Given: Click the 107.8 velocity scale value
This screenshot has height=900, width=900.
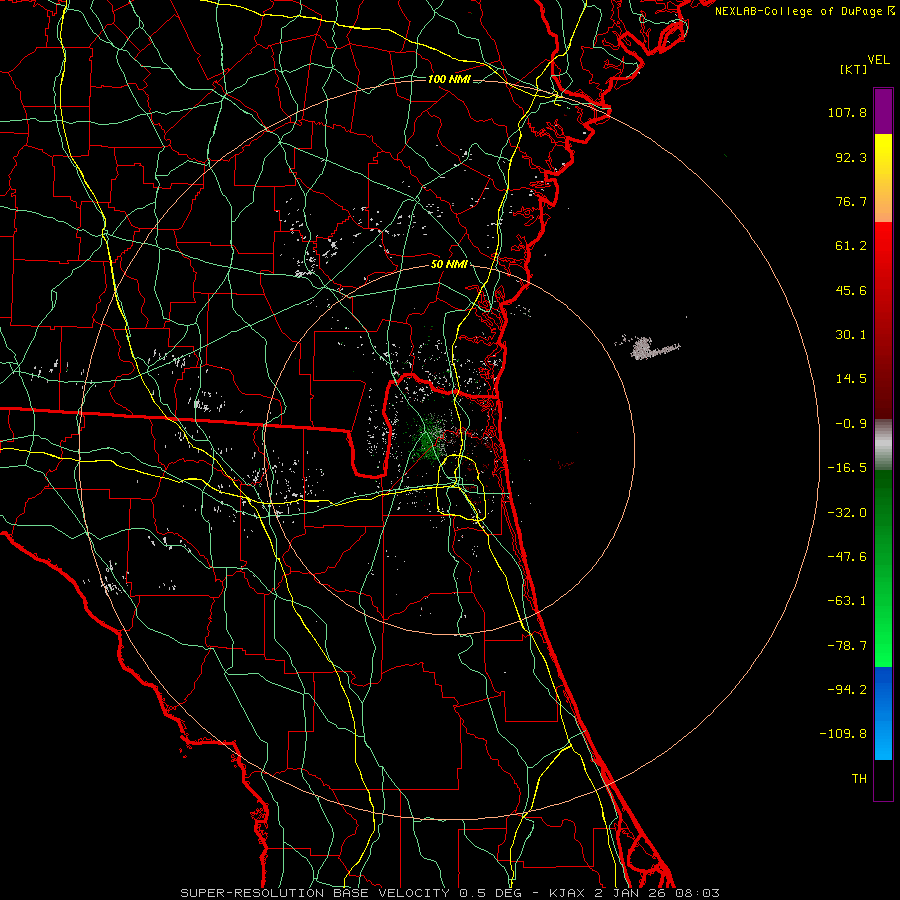Looking at the screenshot, I should (x=847, y=112).
